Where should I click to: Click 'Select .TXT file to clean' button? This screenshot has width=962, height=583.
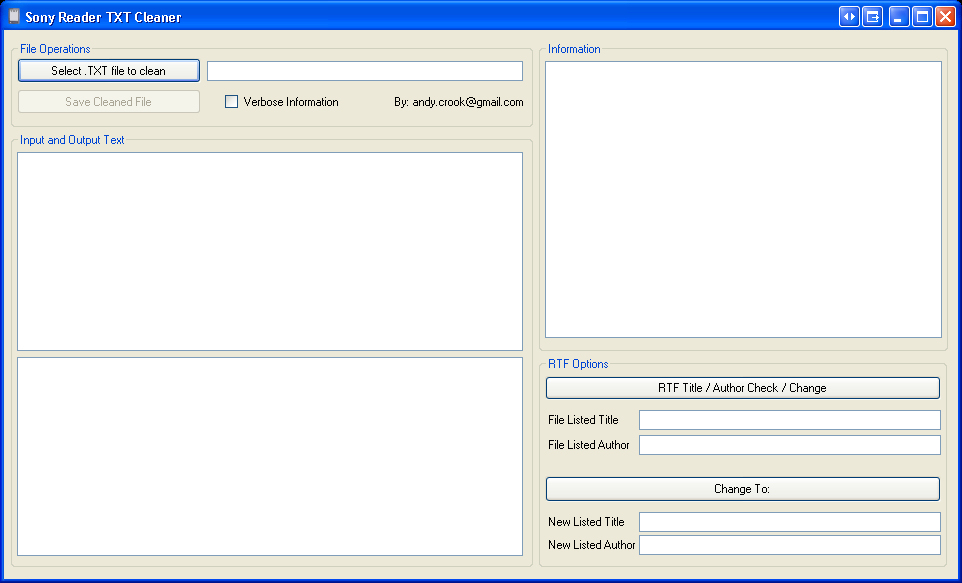(x=109, y=71)
